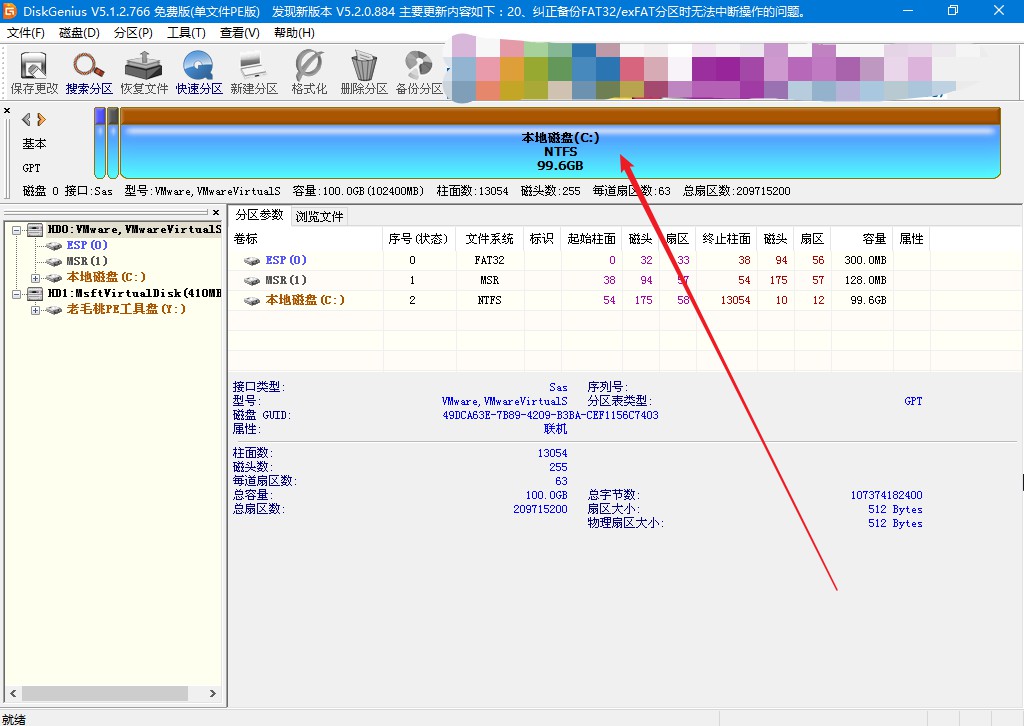The image size is (1024, 726).
Task: Click the tree horizontal scrollbar thumb
Action: [104, 693]
